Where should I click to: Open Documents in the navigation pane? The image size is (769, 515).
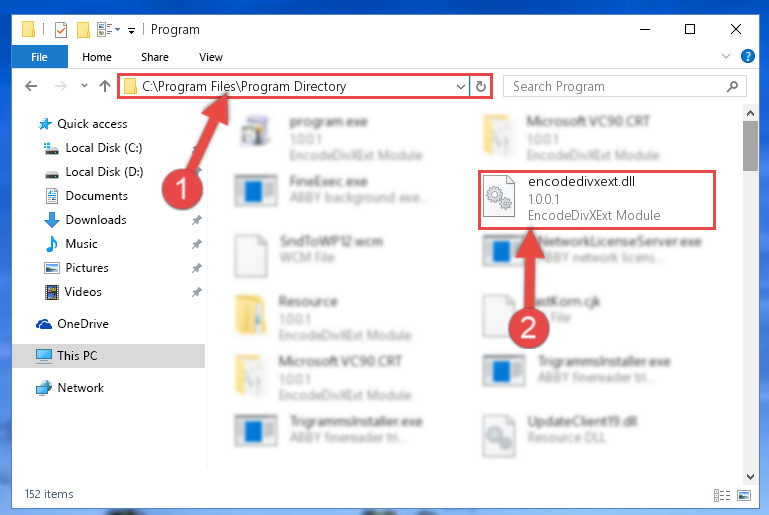[96, 196]
